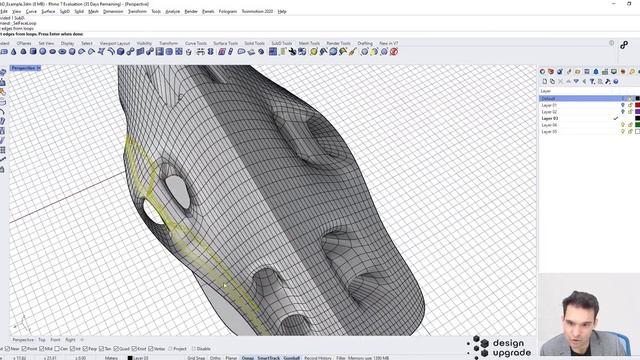Viewport: 640px width, 360px height.
Task: Click the New Sublayer icon in Layers panel
Action: click(x=552, y=82)
